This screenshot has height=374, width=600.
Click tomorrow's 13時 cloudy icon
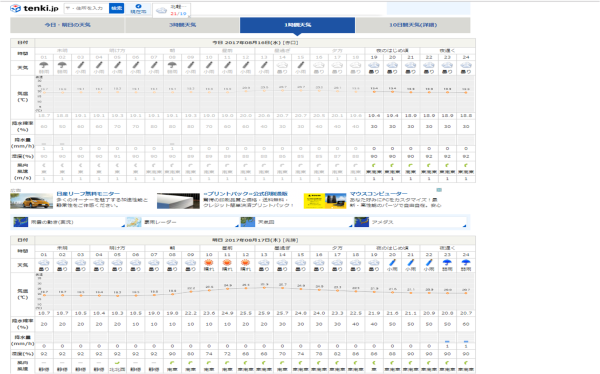(264, 263)
